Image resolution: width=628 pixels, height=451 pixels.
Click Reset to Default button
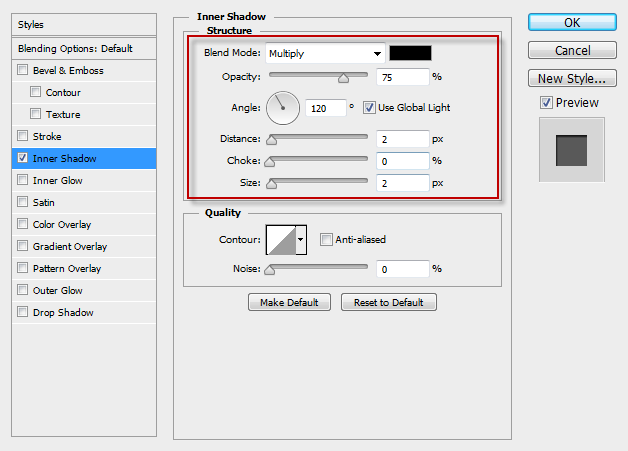(388, 302)
